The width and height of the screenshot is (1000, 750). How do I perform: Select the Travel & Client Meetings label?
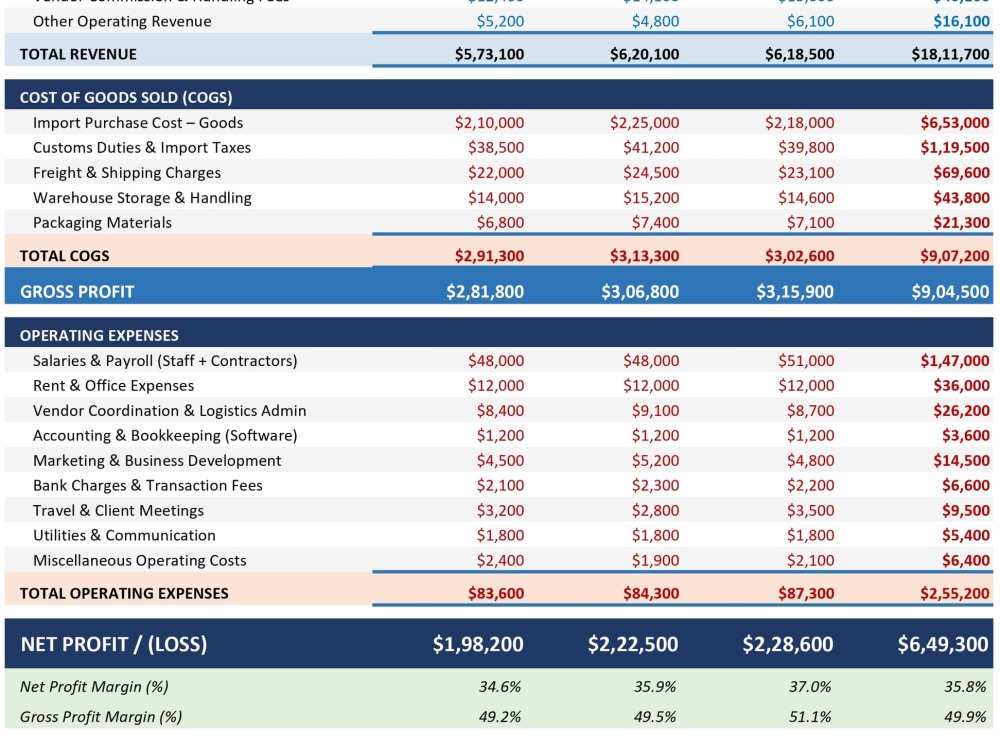[x=118, y=510]
